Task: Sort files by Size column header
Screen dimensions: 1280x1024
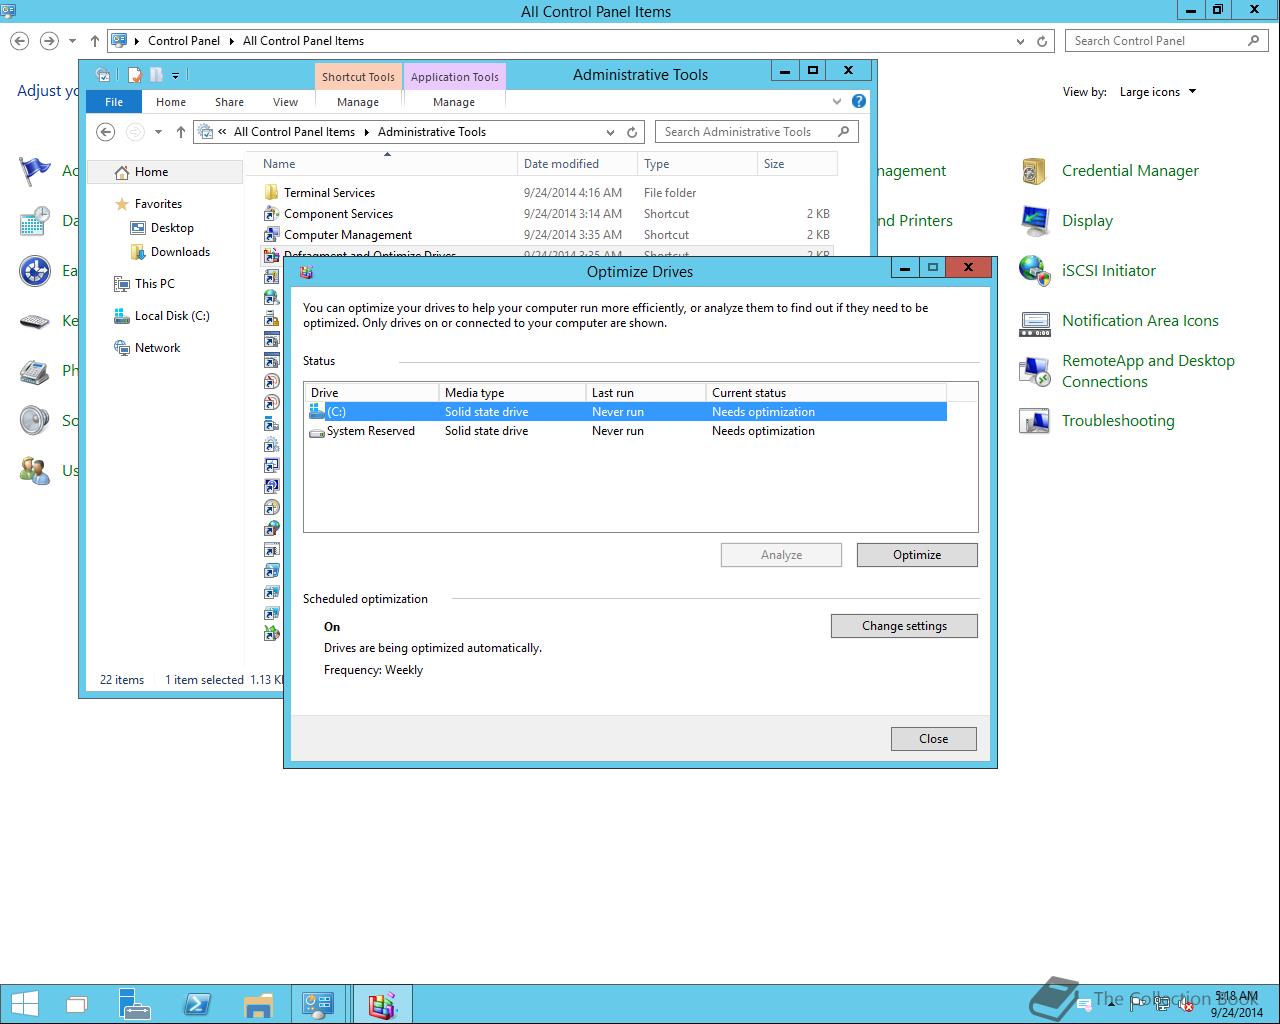Action: coord(796,164)
